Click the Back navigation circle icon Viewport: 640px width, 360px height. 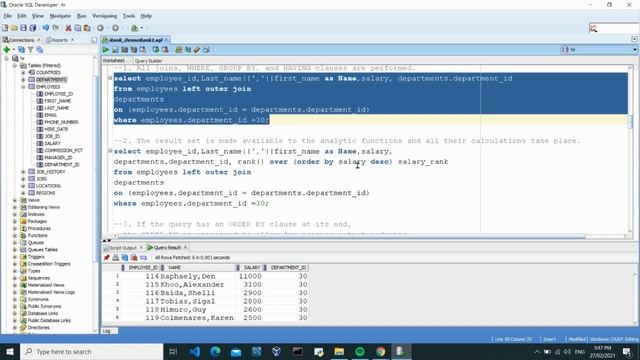tap(100, 28)
